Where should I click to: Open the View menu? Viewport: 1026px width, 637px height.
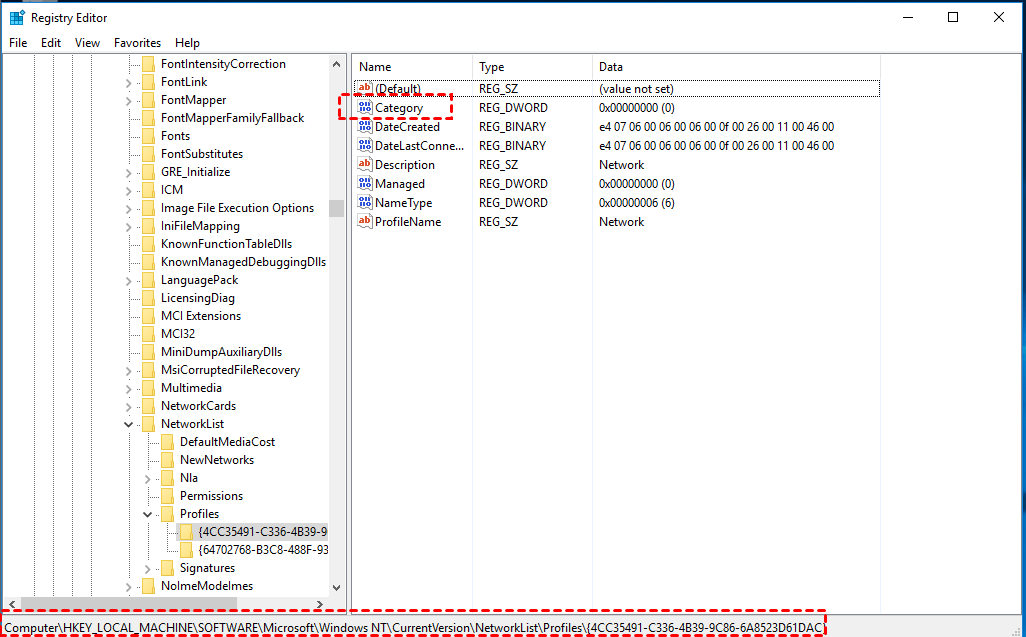88,43
